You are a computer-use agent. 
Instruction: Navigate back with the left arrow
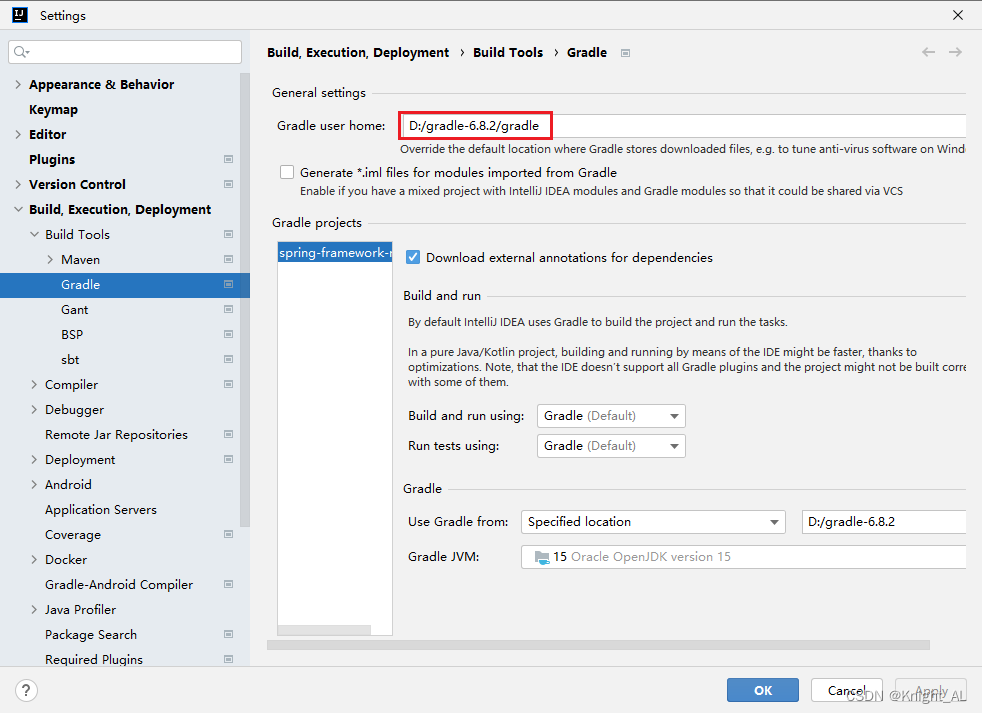(x=928, y=52)
